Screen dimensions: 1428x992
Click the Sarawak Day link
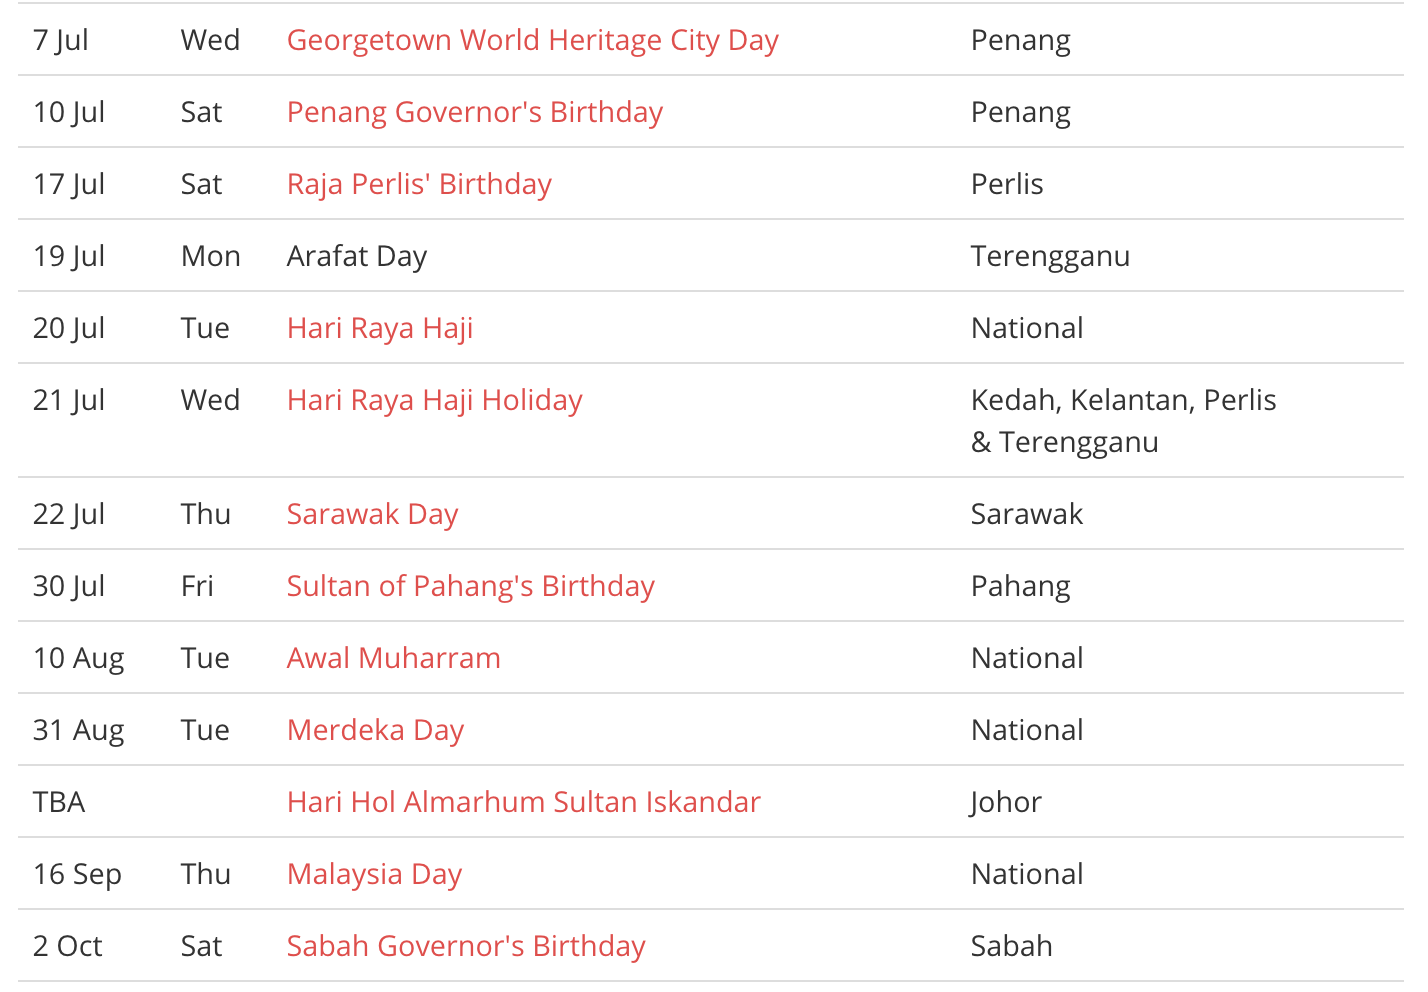(x=372, y=514)
